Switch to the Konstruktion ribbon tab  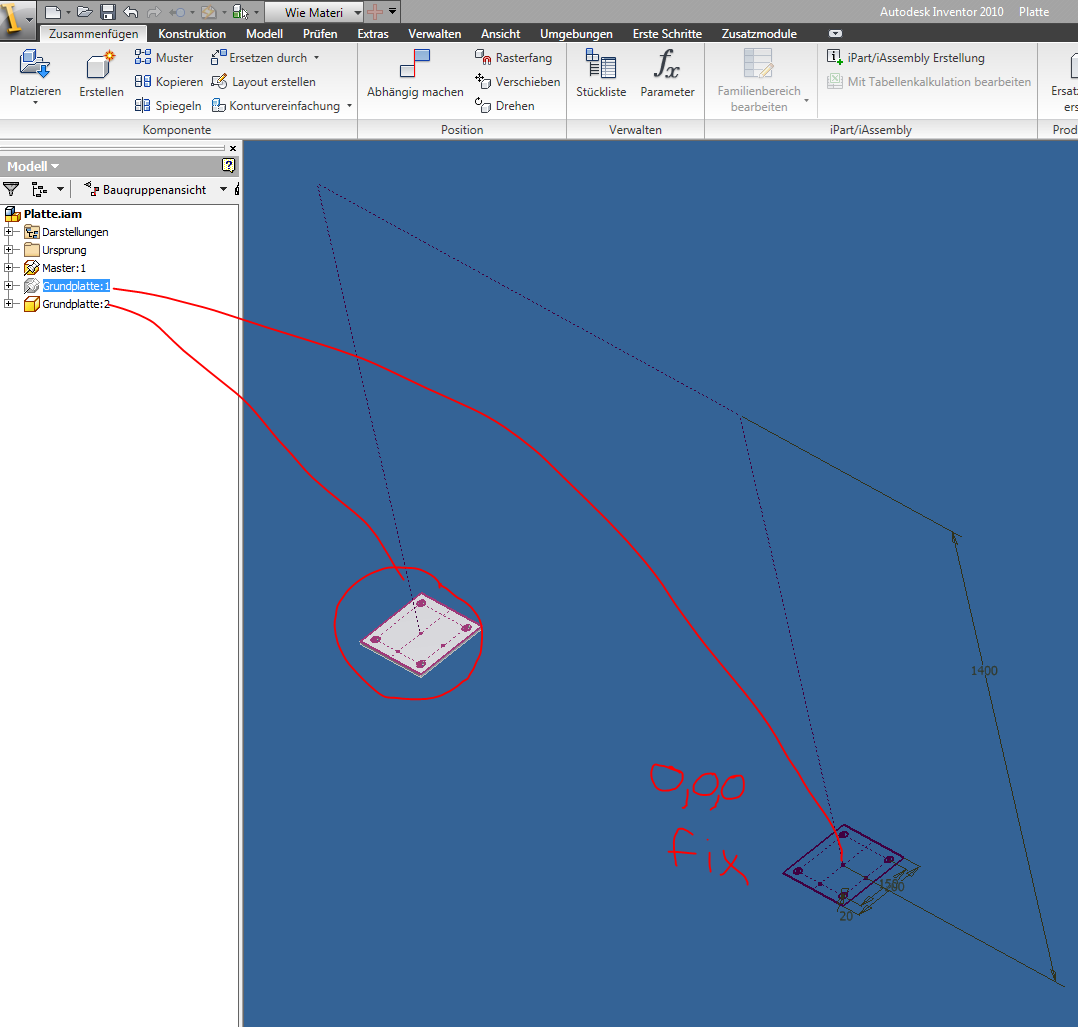(192, 34)
